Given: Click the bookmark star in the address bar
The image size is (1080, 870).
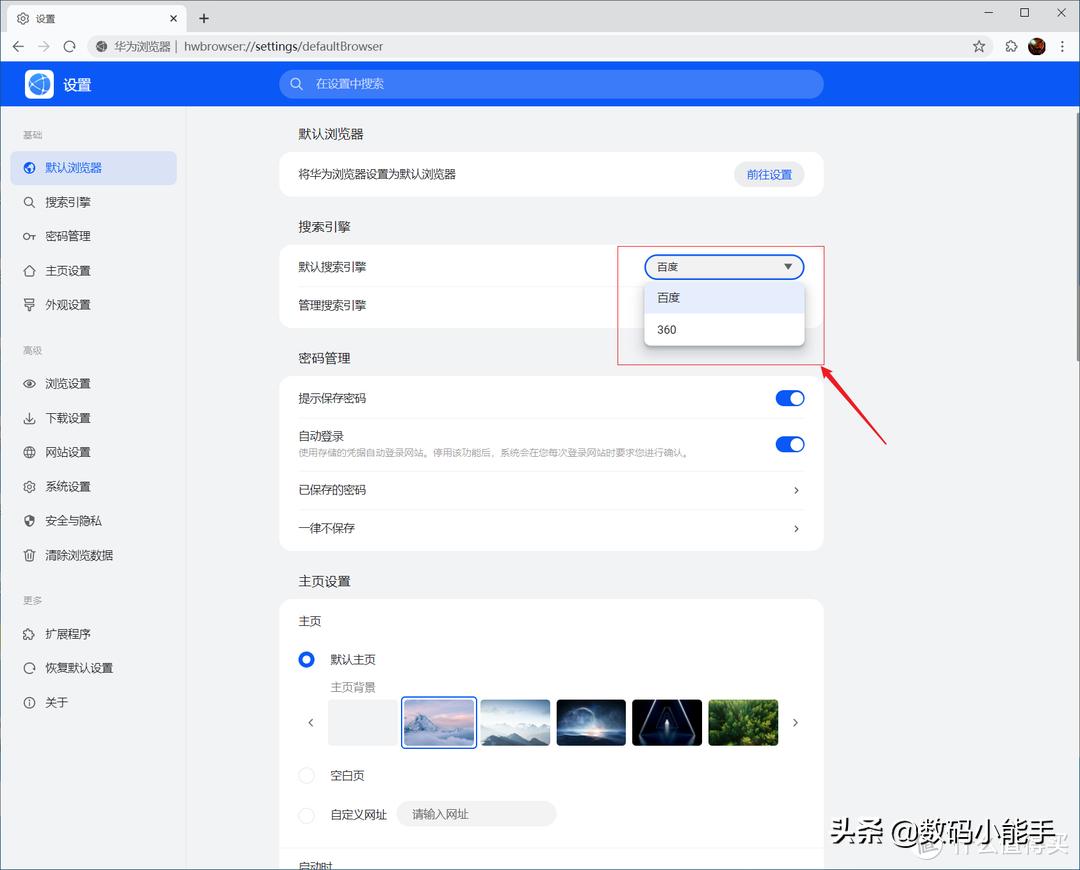Looking at the screenshot, I should (978, 46).
